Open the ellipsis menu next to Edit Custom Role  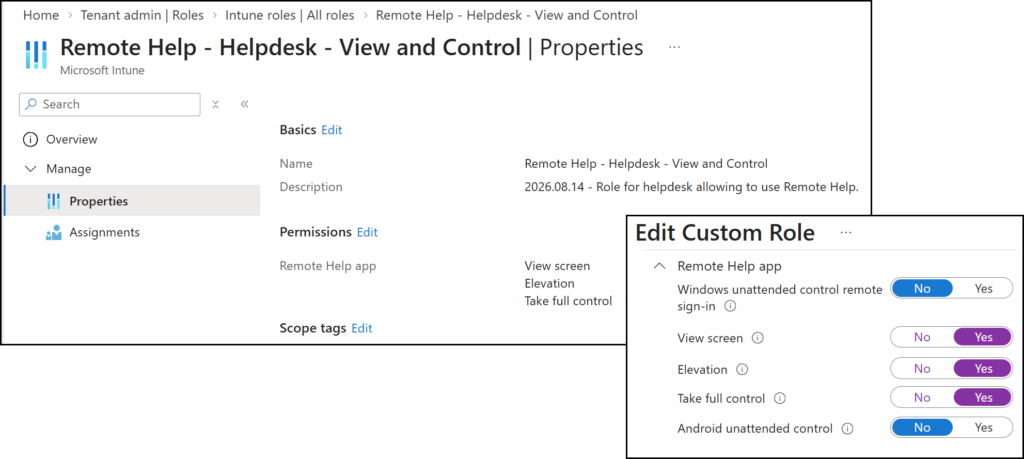coord(846,232)
